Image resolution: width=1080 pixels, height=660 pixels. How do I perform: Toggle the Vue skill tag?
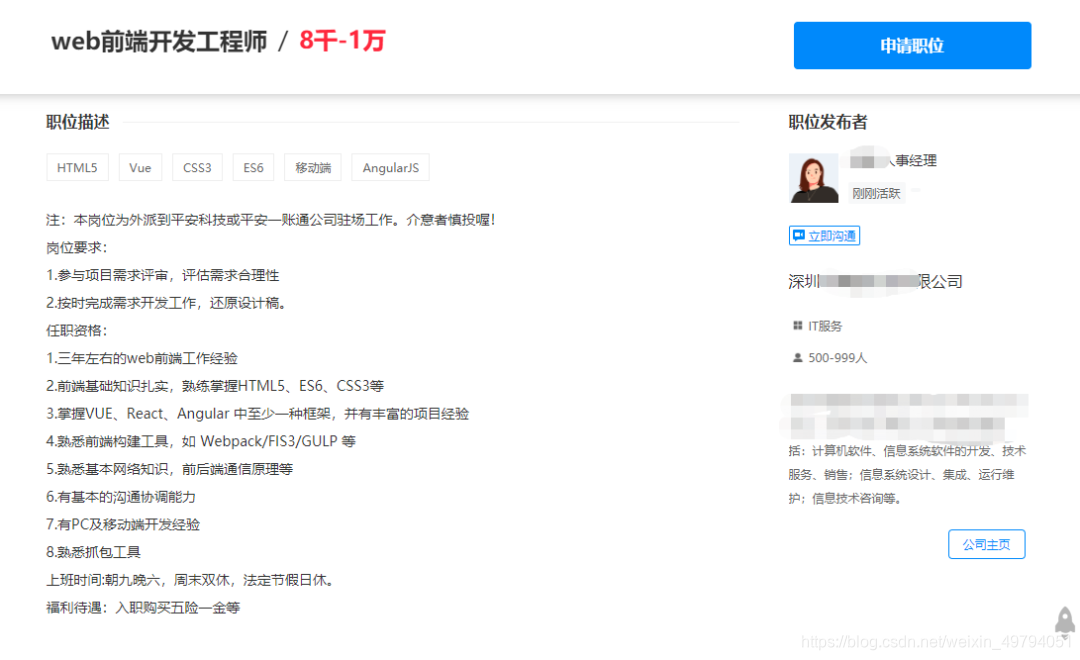point(139,167)
